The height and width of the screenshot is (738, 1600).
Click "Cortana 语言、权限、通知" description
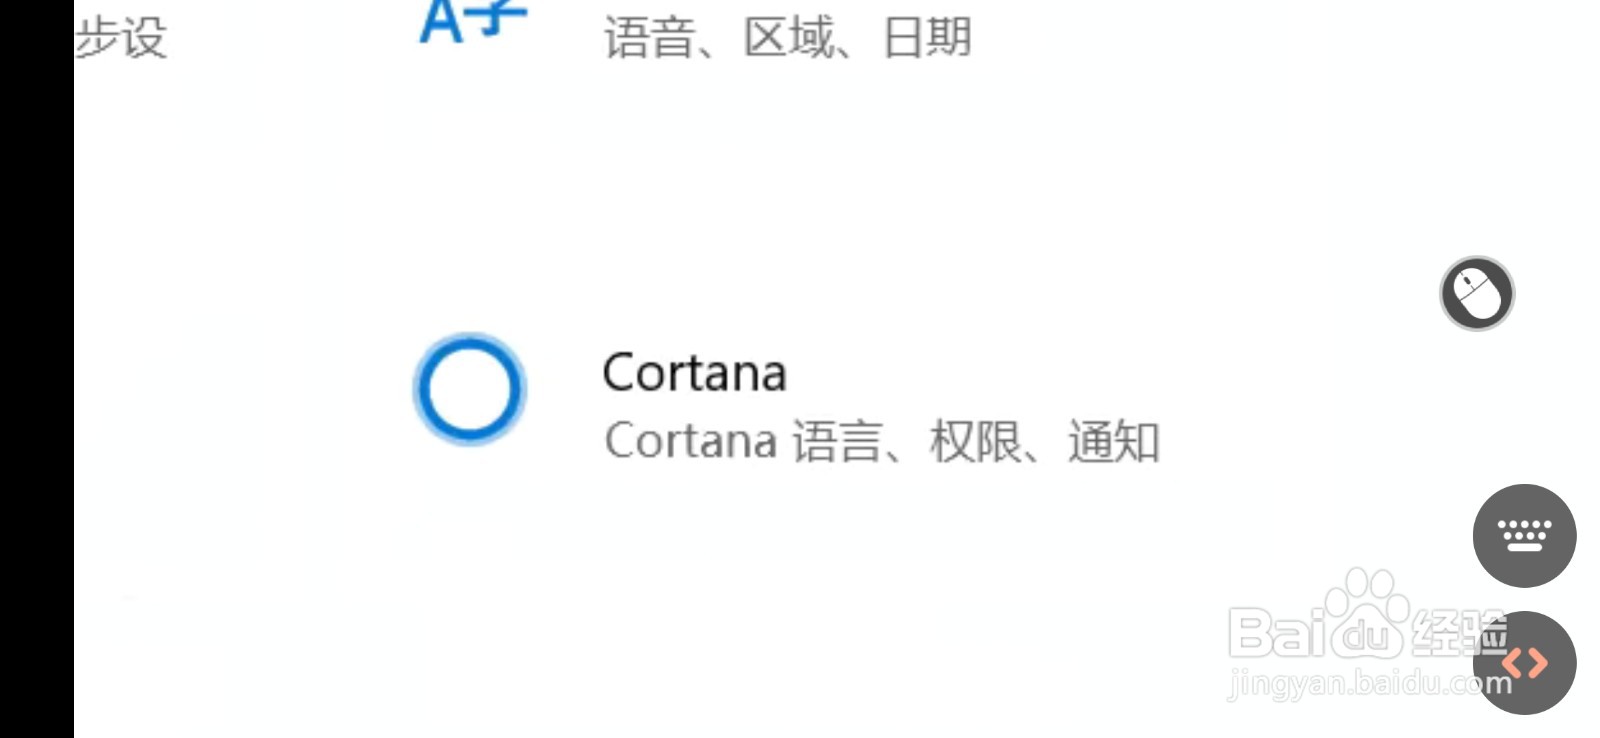tap(881, 441)
